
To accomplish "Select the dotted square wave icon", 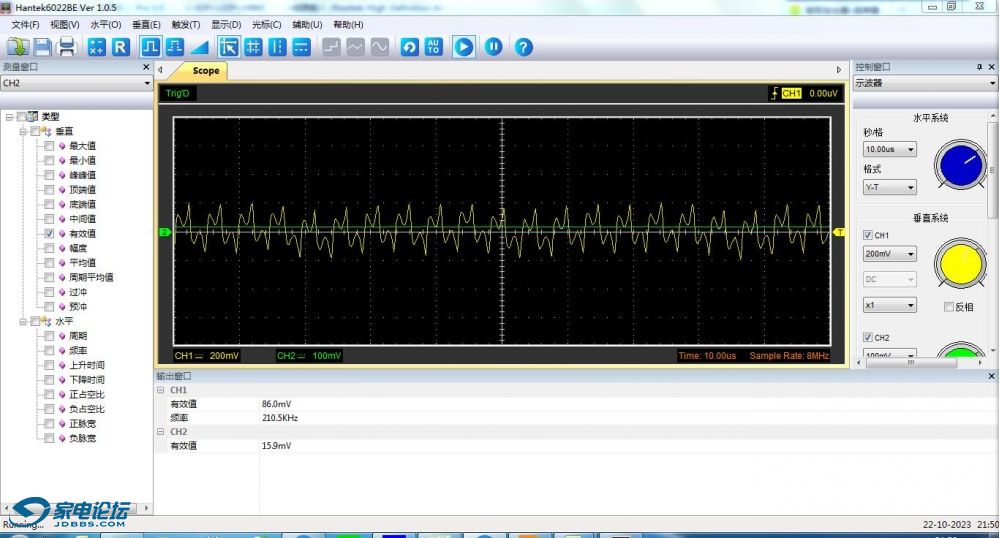I will click(x=175, y=47).
